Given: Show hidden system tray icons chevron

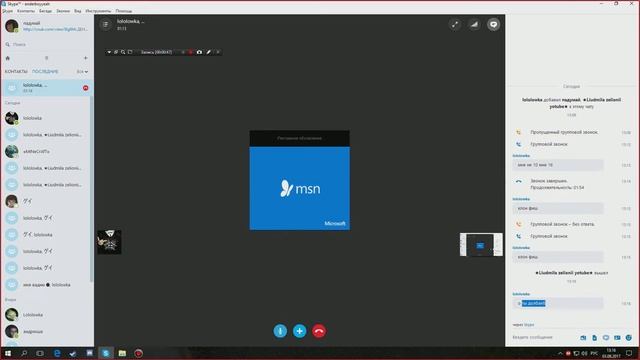Looking at the screenshot, I should point(560,353).
